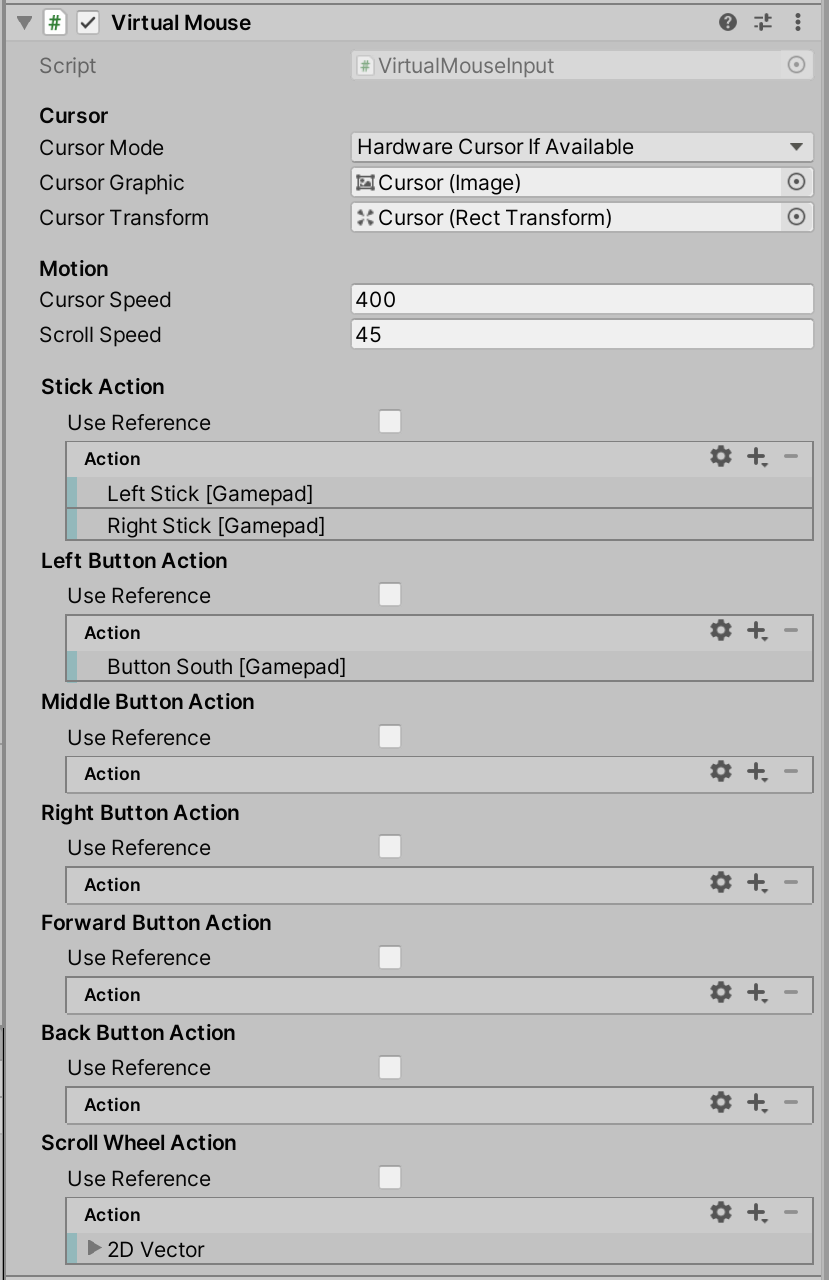829x1280 pixels.
Task: Click the Cursor Graphic object picker
Action: (797, 182)
